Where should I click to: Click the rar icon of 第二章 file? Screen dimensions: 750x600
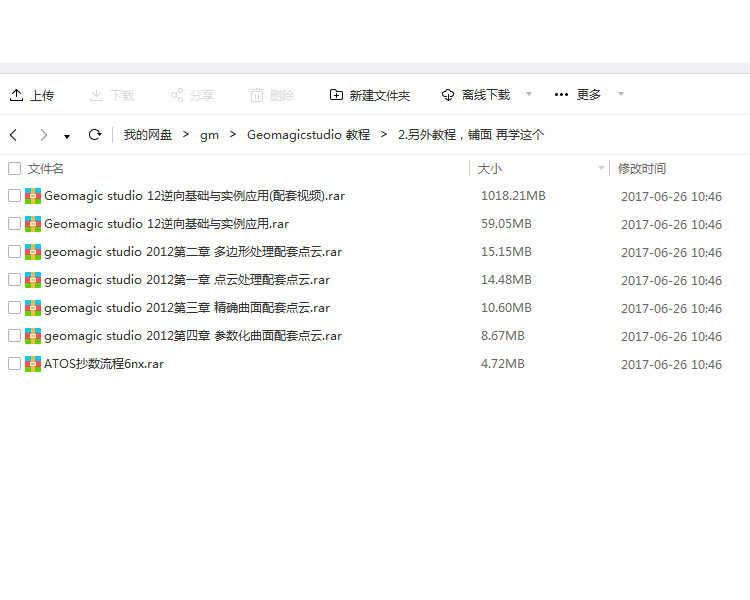point(33,252)
